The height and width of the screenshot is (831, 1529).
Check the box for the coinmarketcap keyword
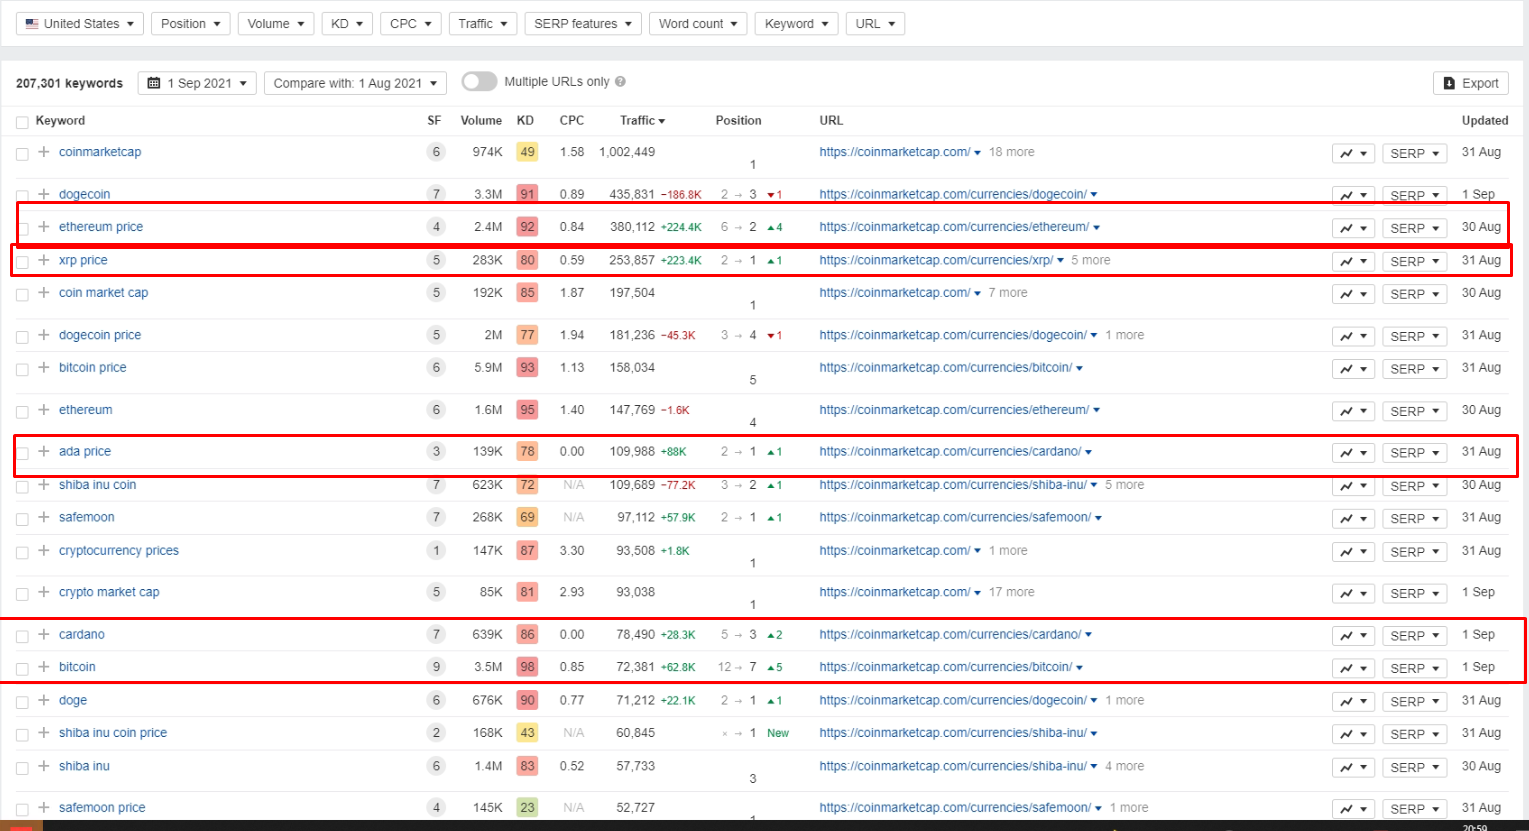(22, 154)
